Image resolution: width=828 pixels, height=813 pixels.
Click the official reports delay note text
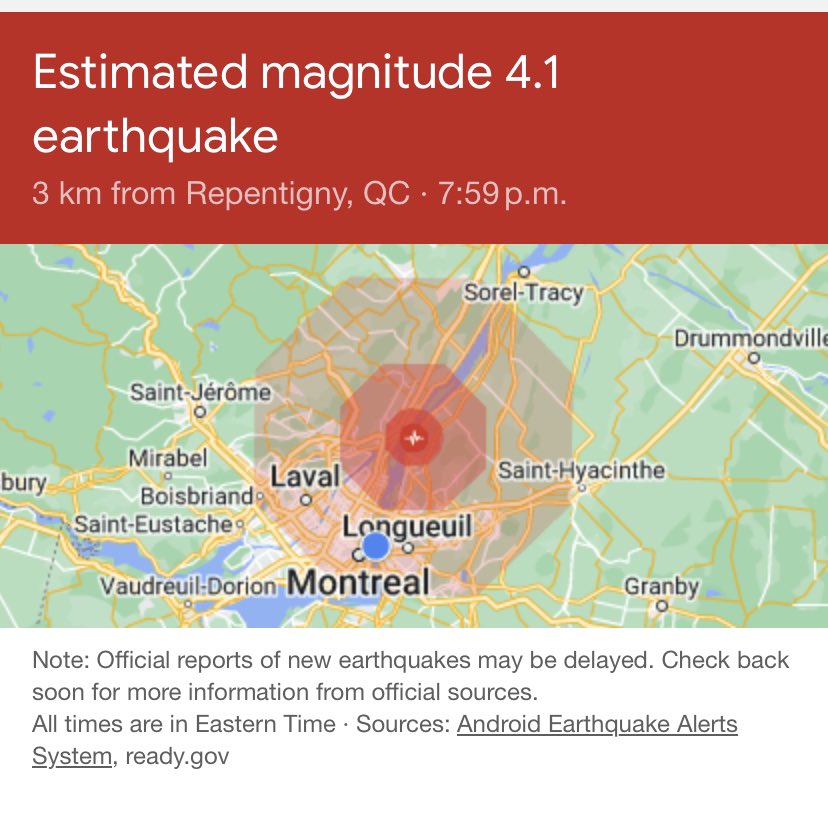pyautogui.click(x=411, y=676)
